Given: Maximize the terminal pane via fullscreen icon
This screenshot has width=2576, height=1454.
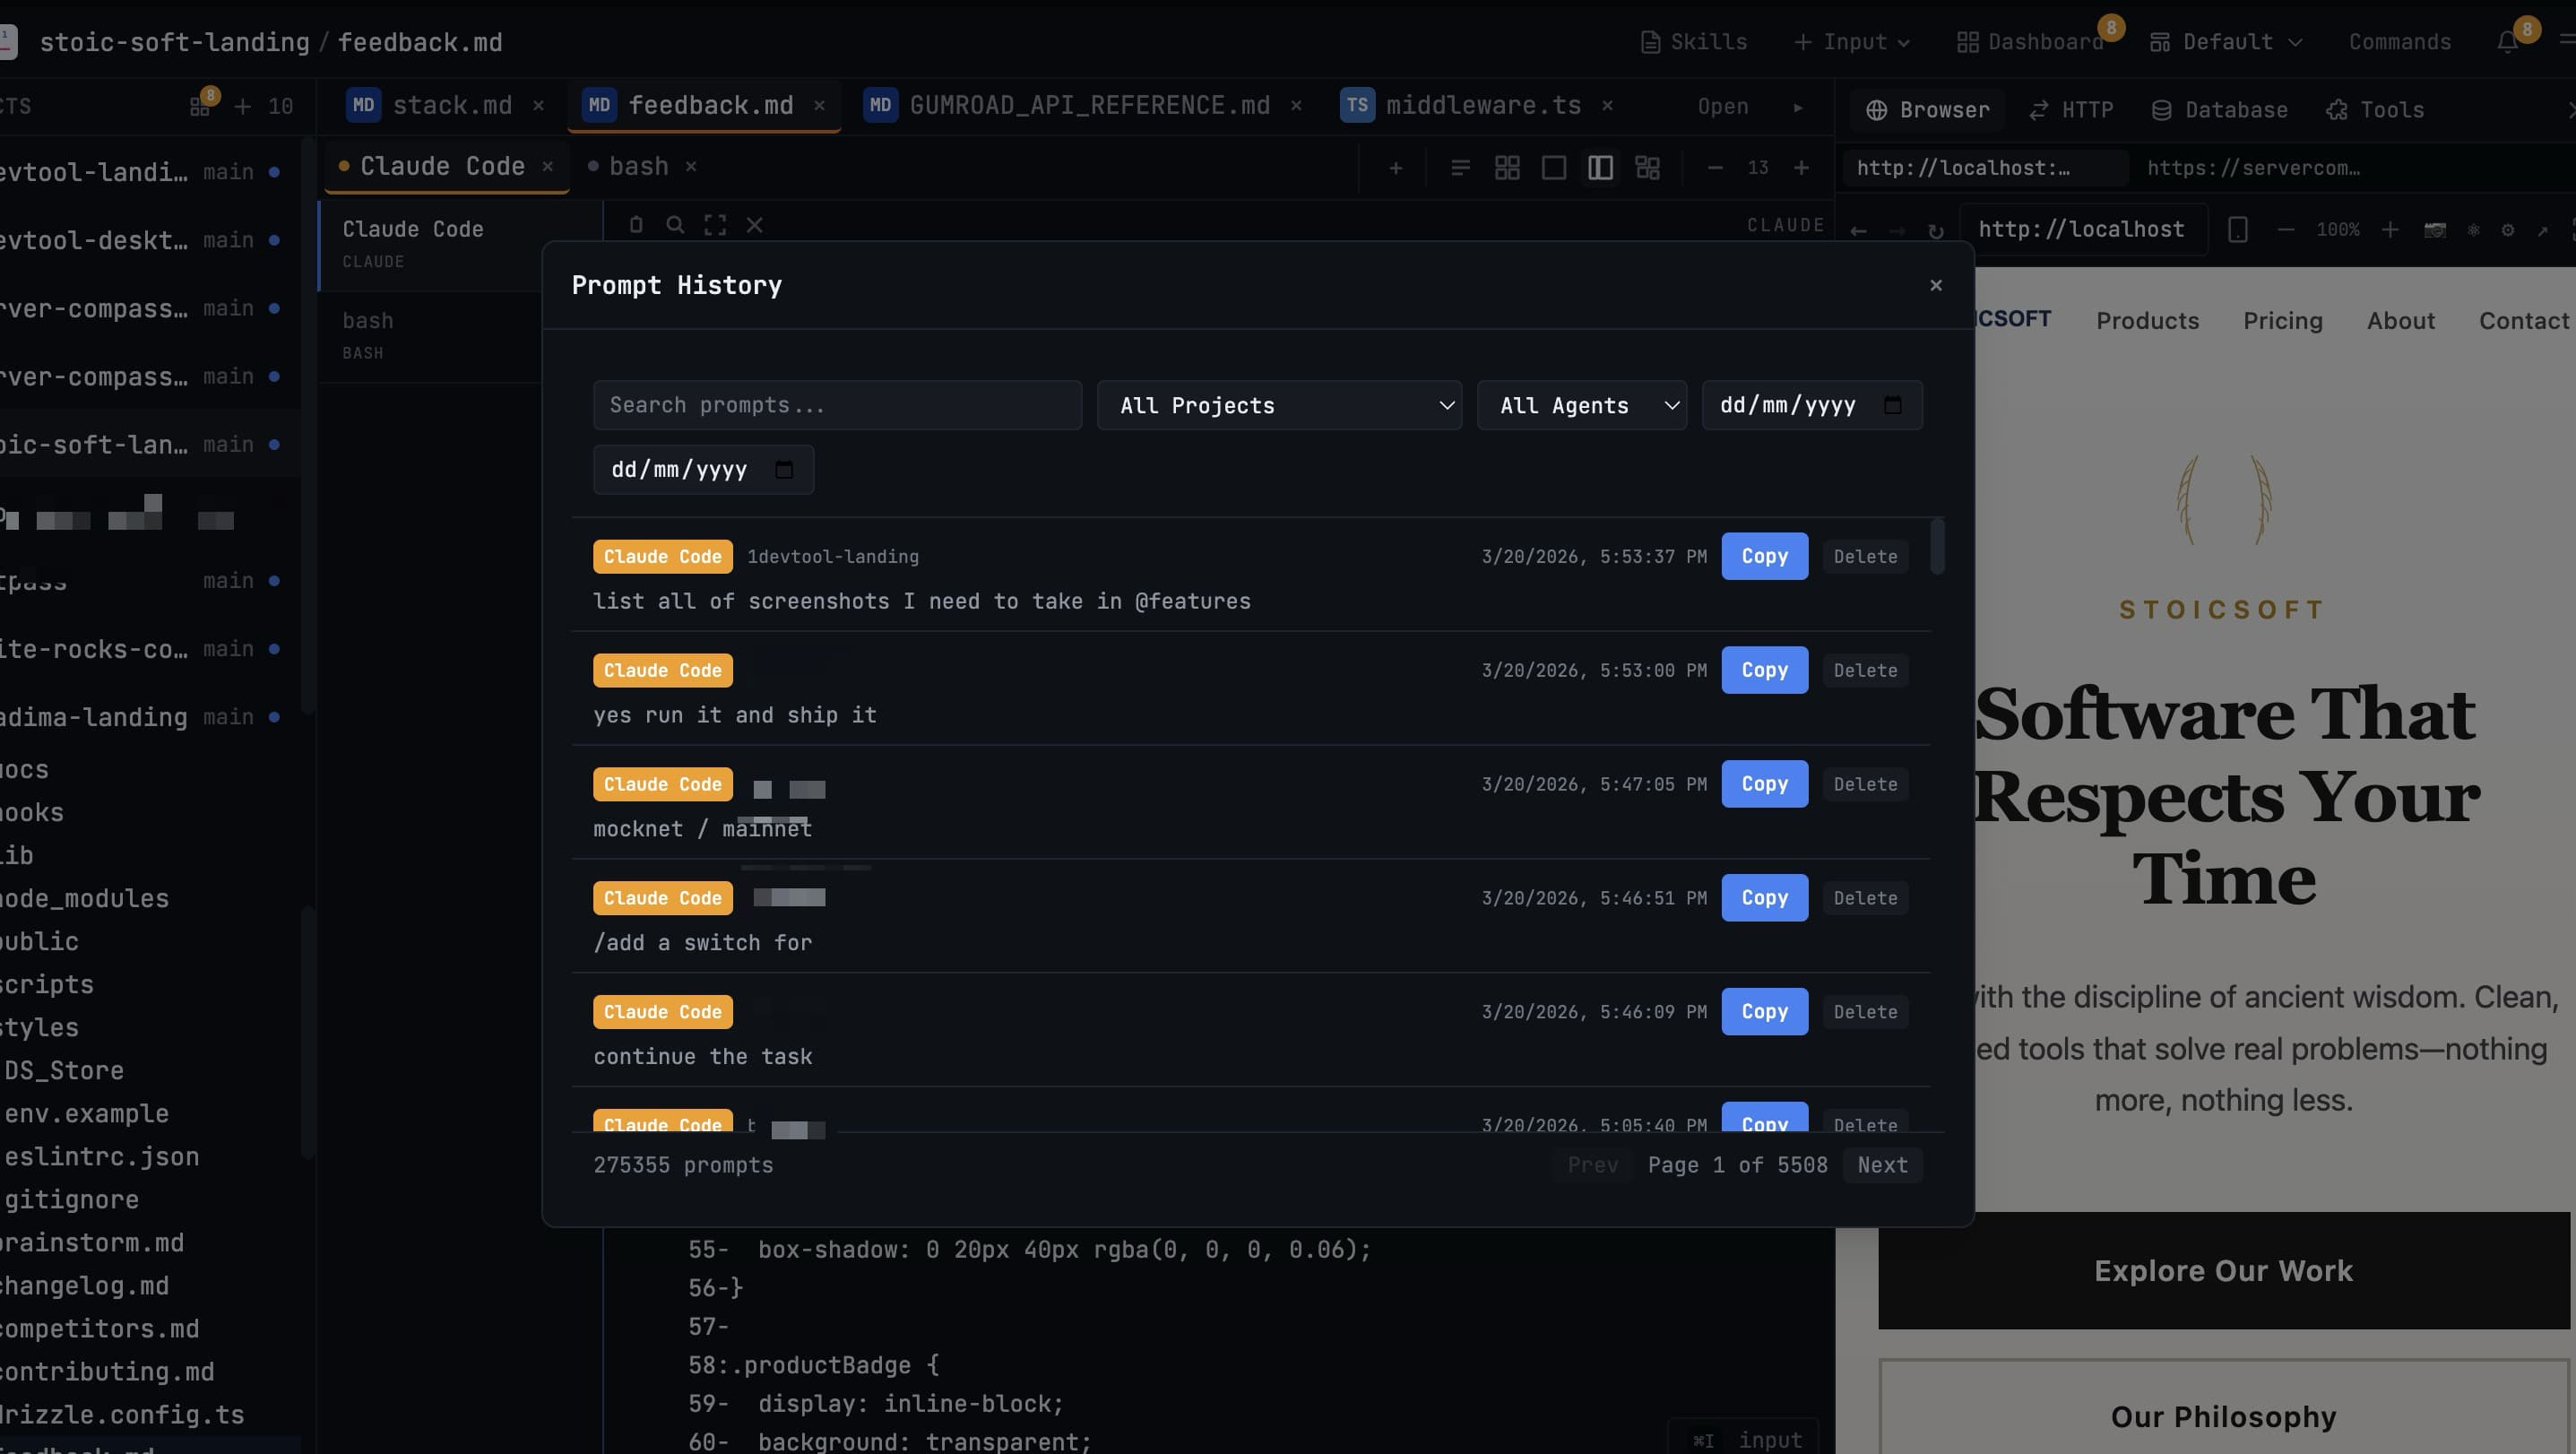Looking at the screenshot, I should pos(715,224).
